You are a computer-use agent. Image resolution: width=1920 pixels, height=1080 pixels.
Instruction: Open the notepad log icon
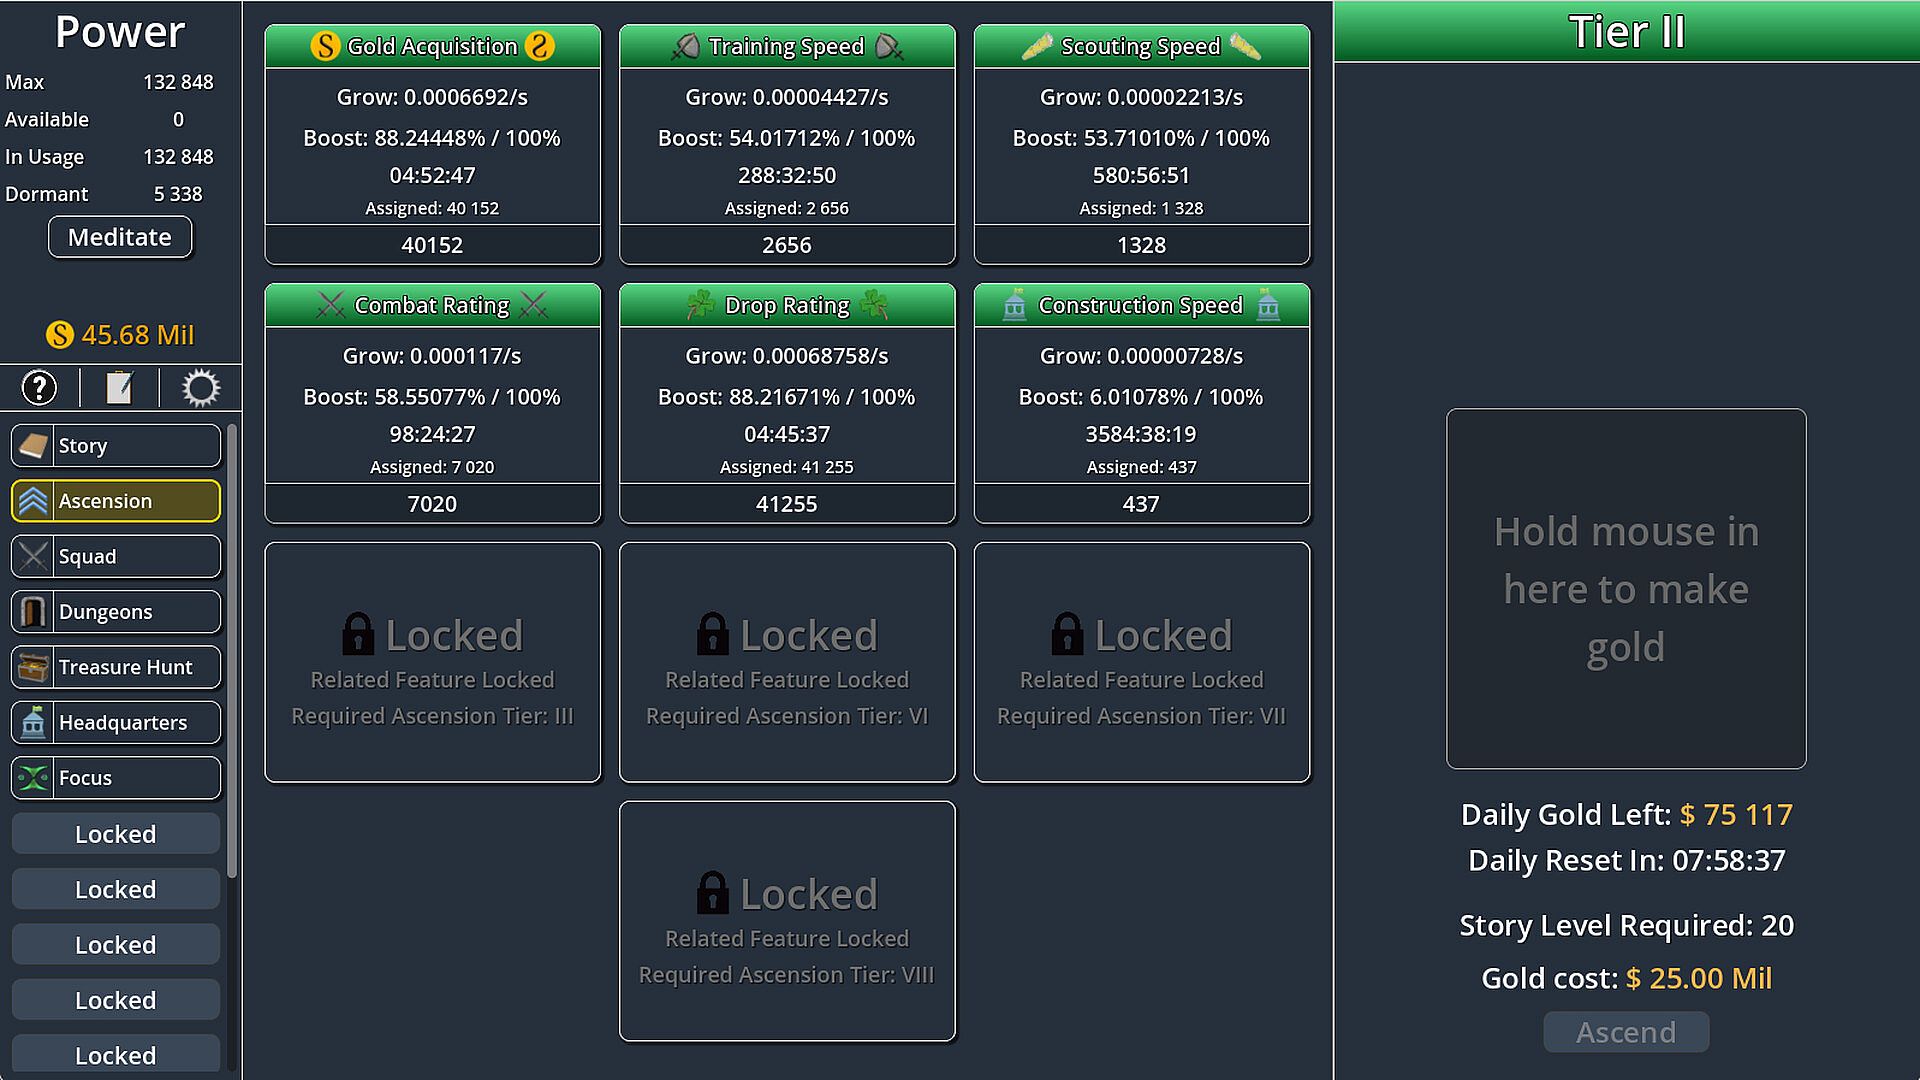tap(119, 388)
